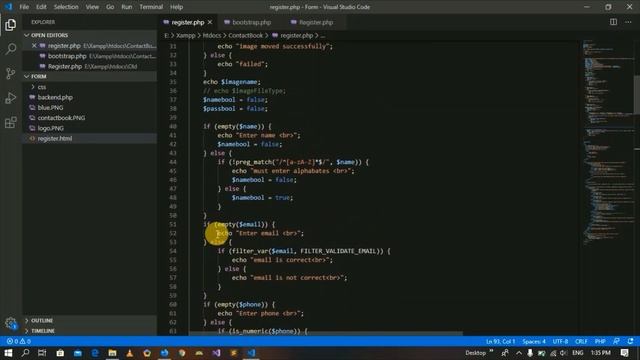
Task: Open Task View on the taskbar
Action: click(x=42, y=353)
